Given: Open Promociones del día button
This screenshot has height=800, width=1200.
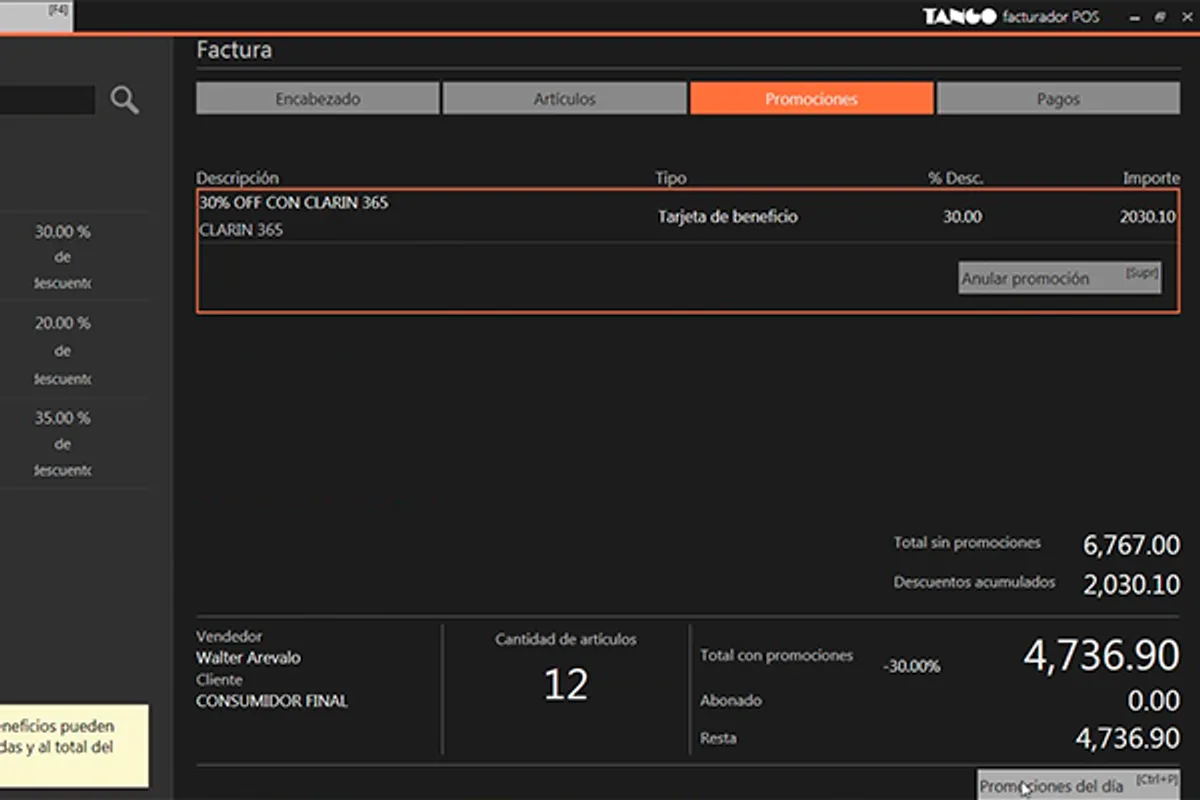Looking at the screenshot, I should (1078, 785).
